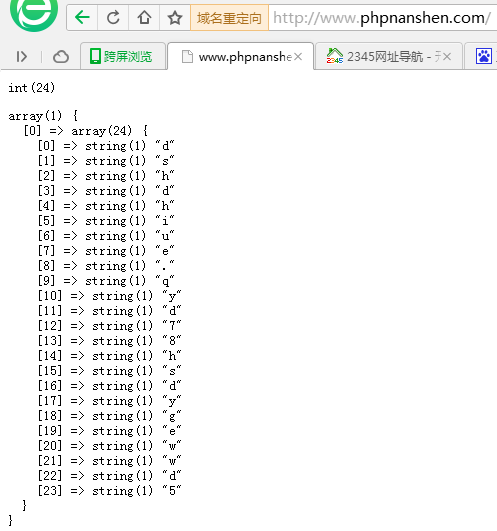Click the 跨屏浏览 phone icon

(x=95, y=56)
